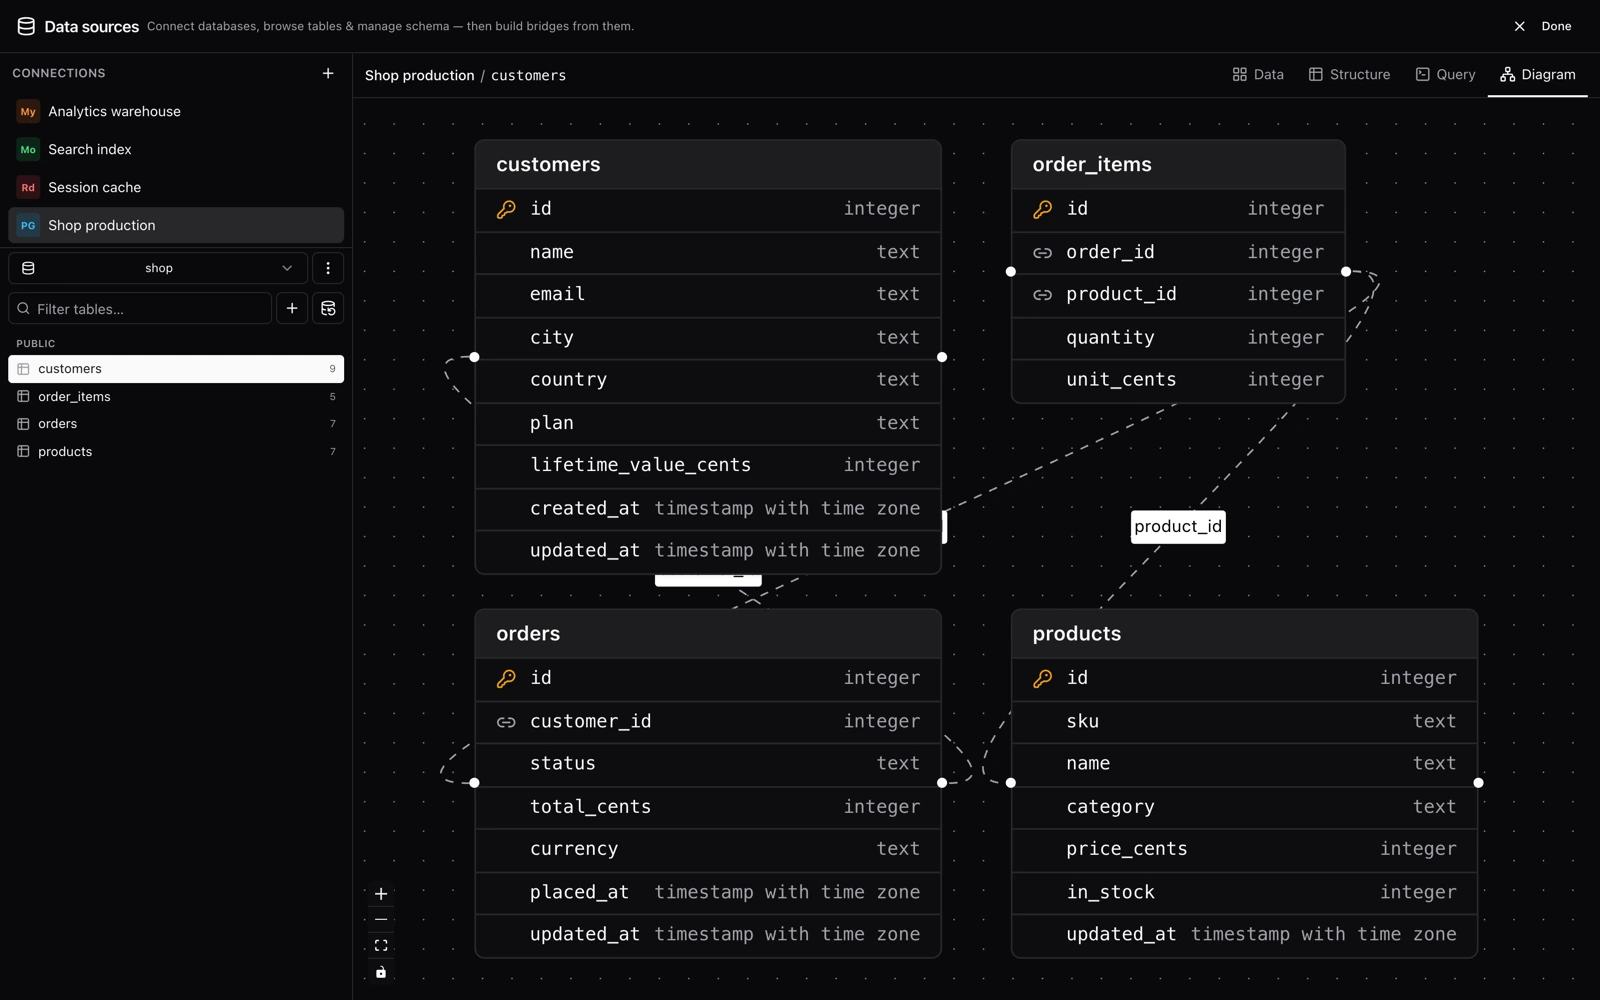This screenshot has height=1000, width=1600.
Task: Click database refresh icon beside filter
Action: pos(328,308)
